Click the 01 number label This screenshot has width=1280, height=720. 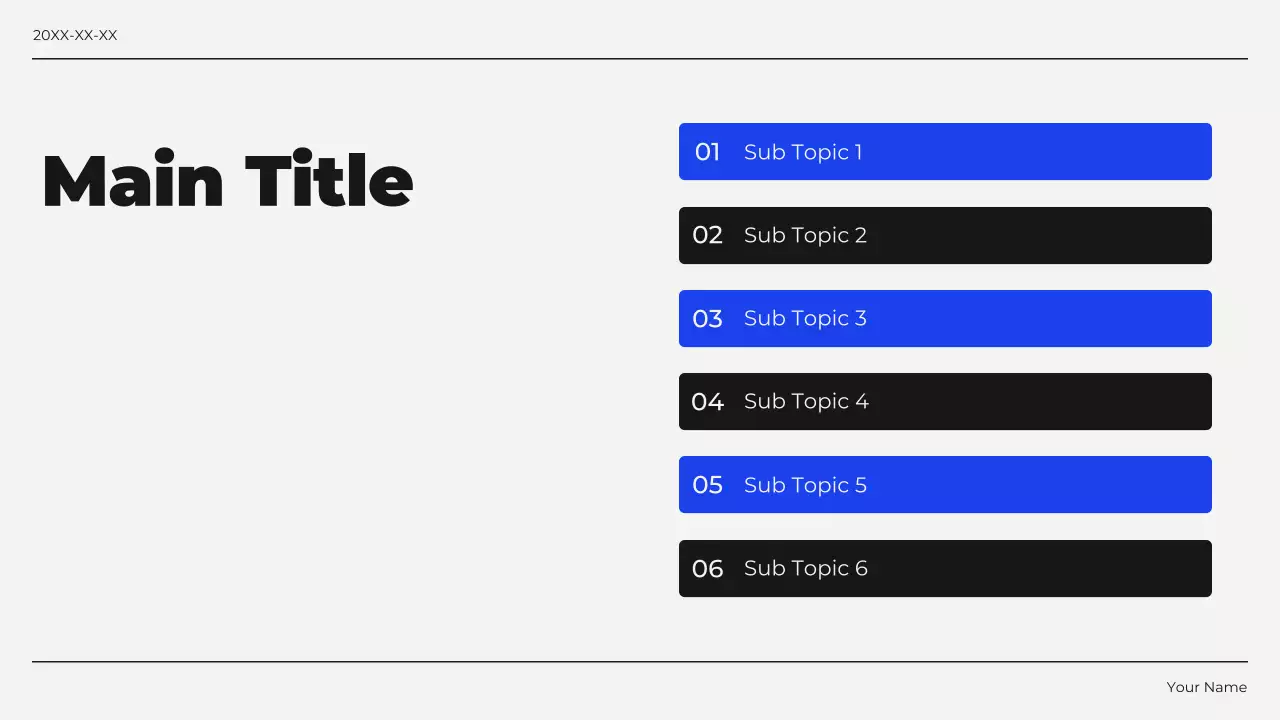(x=707, y=152)
